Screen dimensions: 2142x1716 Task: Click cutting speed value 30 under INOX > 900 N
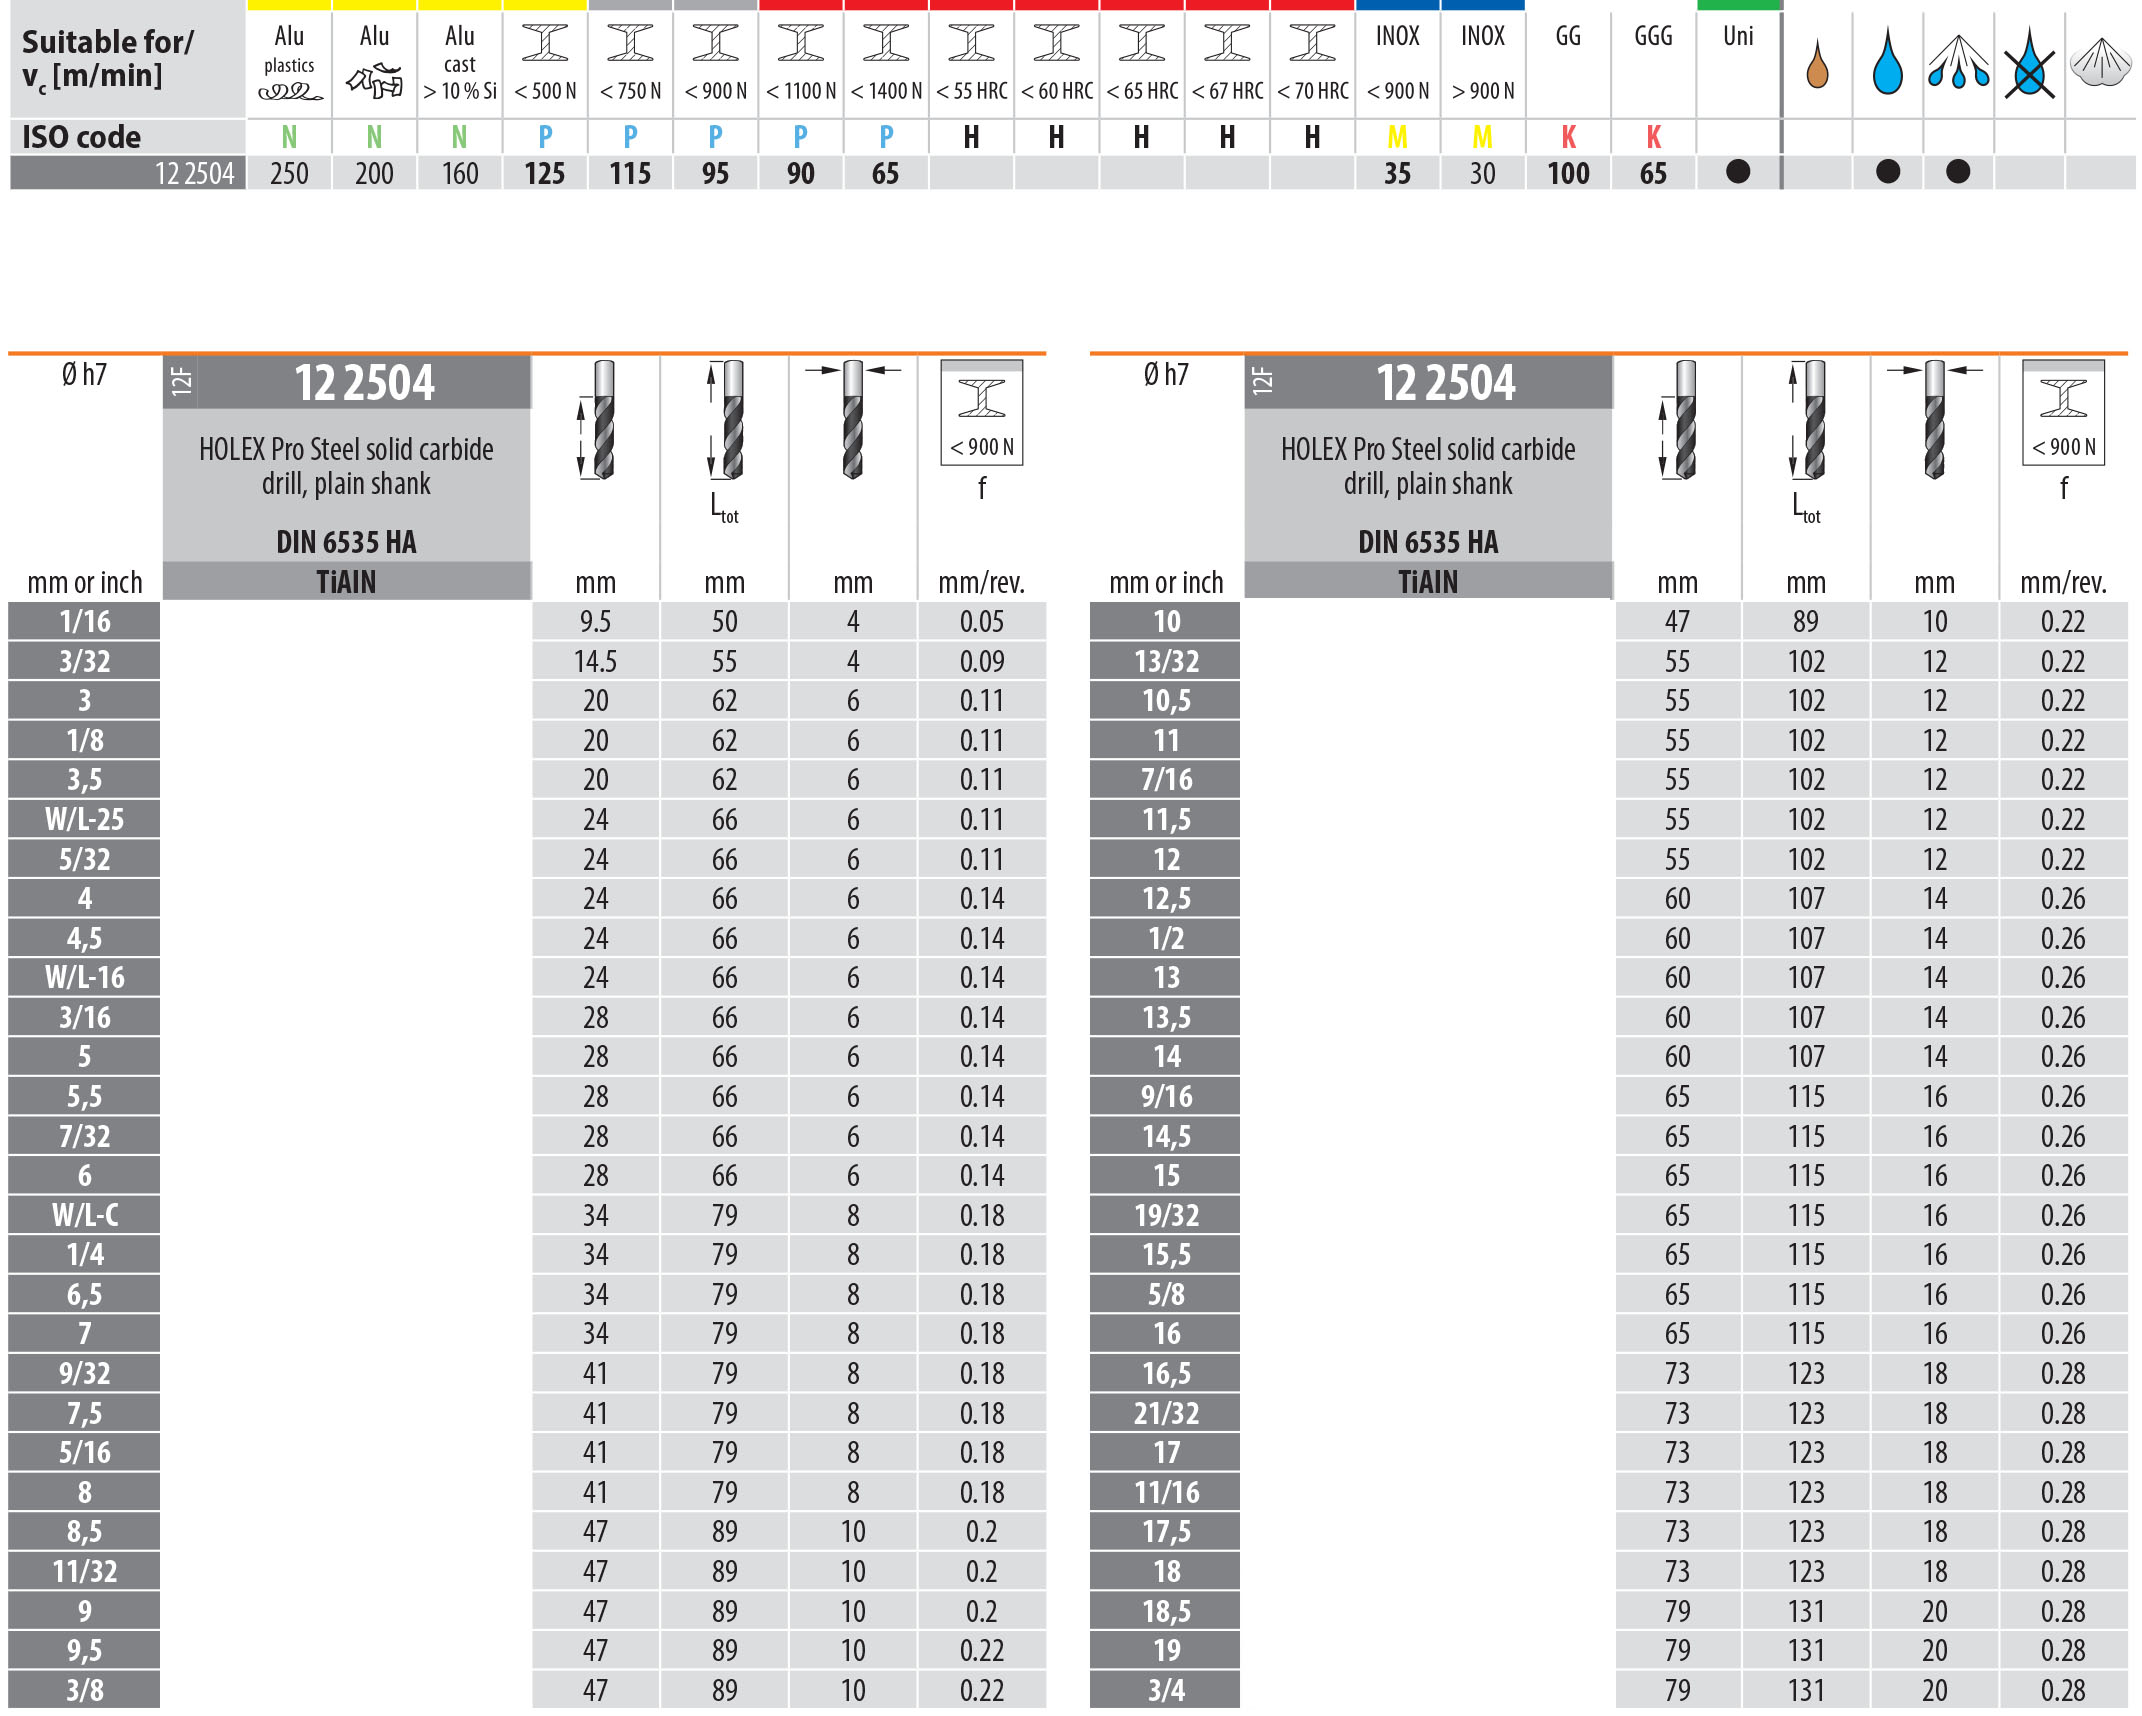(x=1482, y=174)
